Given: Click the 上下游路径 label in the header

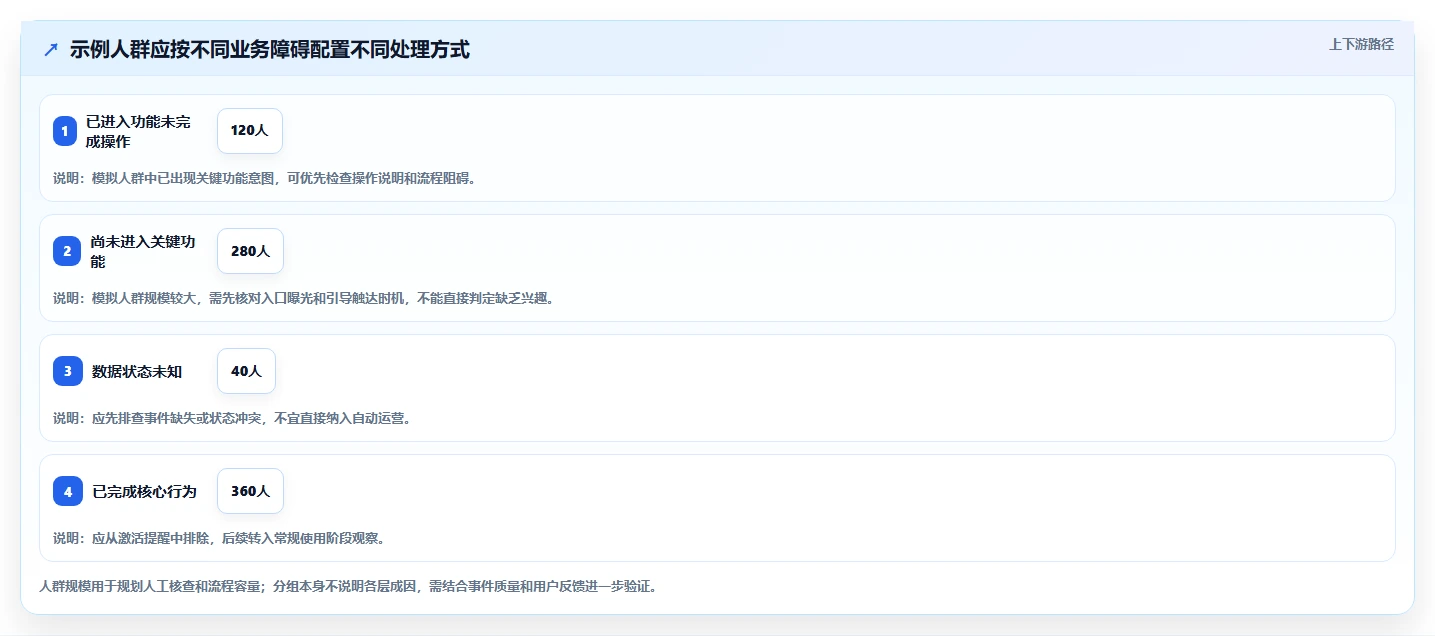Looking at the screenshot, I should point(1361,44).
